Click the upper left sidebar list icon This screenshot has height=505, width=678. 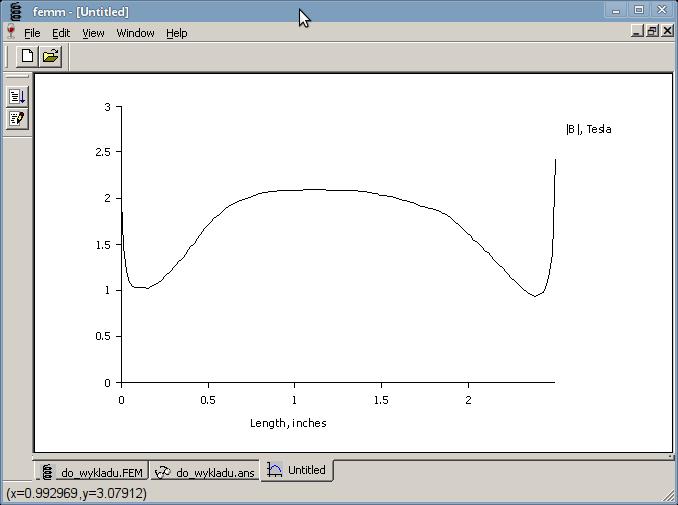pyautogui.click(x=17, y=96)
